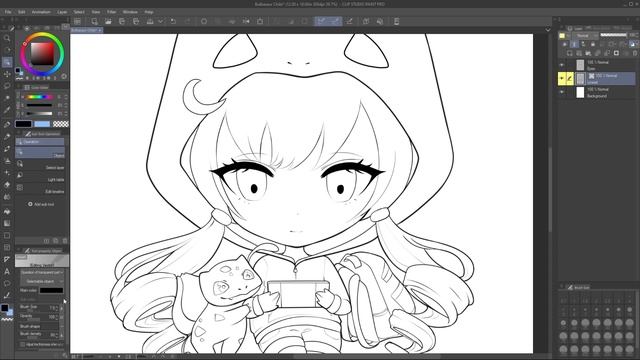Delete sub tool via trash icon
The width and height of the screenshot is (640, 360).
(x=64, y=241)
